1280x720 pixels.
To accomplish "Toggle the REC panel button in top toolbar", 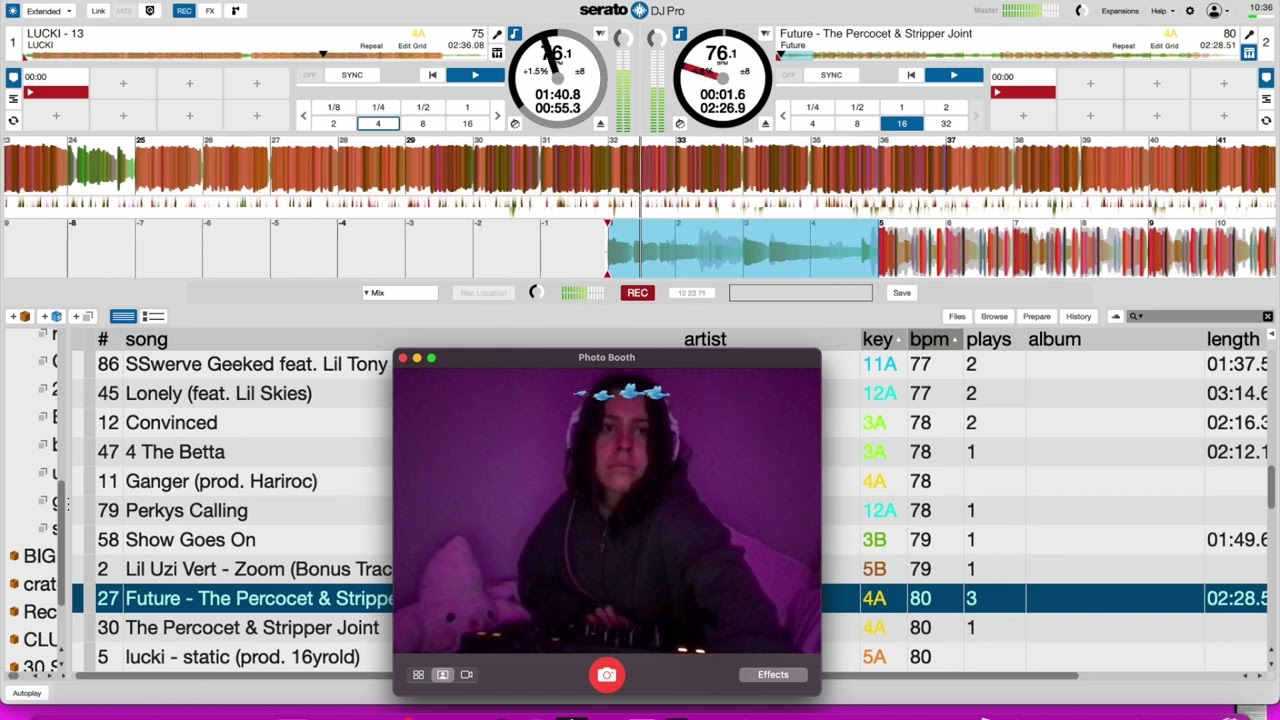I will (x=184, y=11).
